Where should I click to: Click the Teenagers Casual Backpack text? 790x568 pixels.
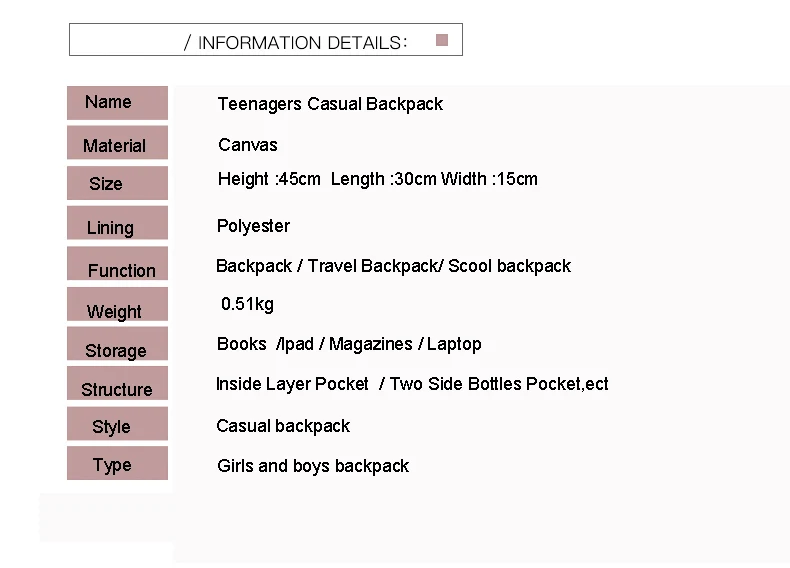pos(330,104)
